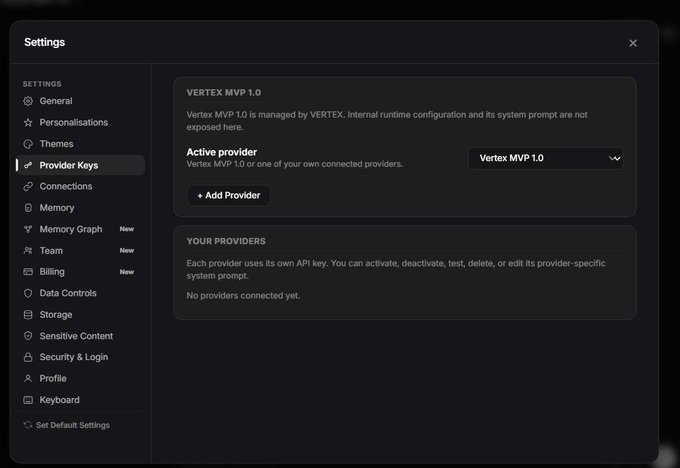Click the Sensitive Content shield-check icon

(x=28, y=336)
